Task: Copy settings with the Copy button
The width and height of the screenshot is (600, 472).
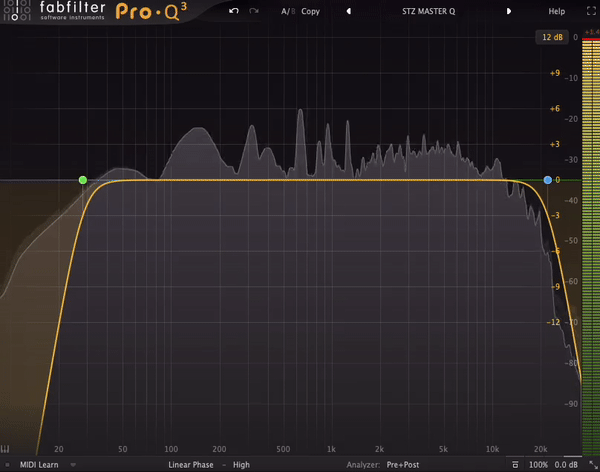Action: click(310, 11)
